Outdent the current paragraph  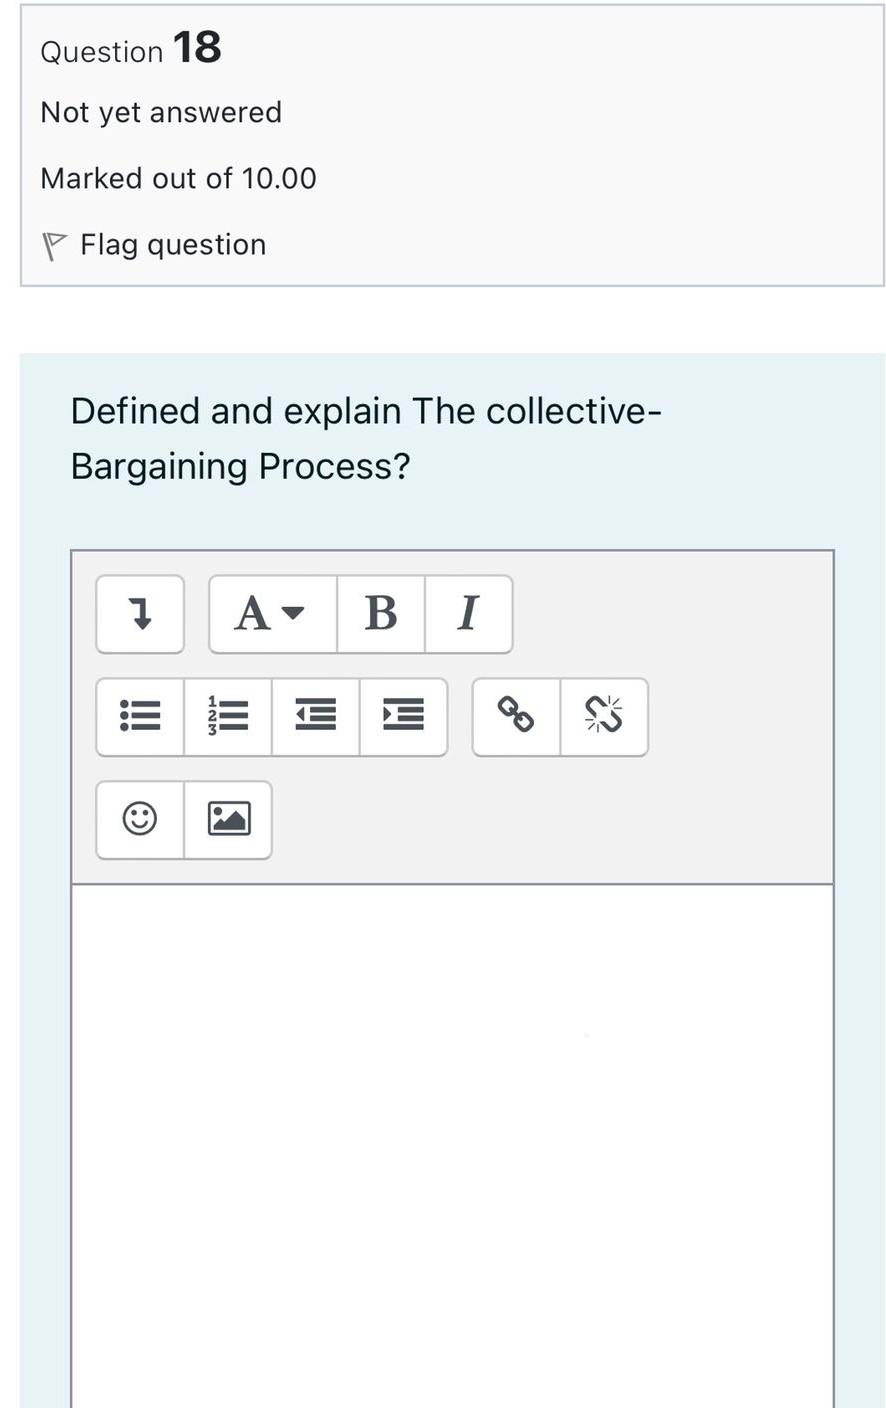coord(316,716)
